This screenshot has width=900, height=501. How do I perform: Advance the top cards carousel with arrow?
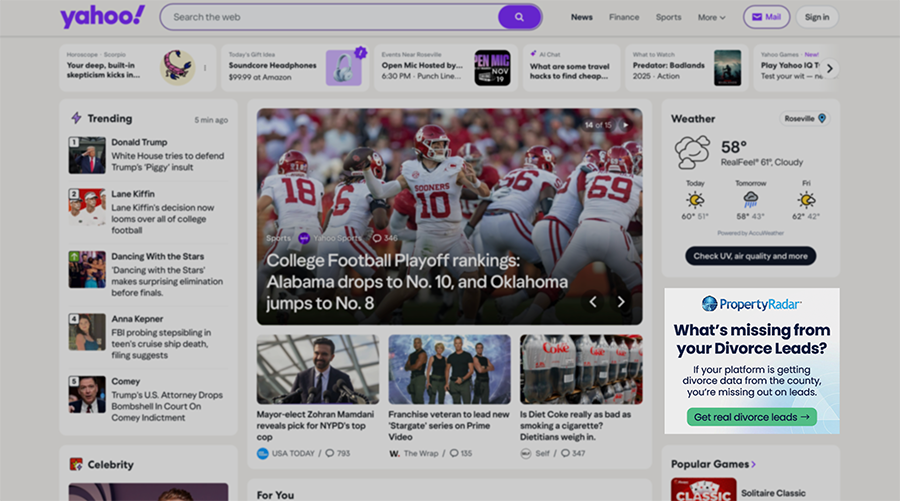(x=829, y=68)
